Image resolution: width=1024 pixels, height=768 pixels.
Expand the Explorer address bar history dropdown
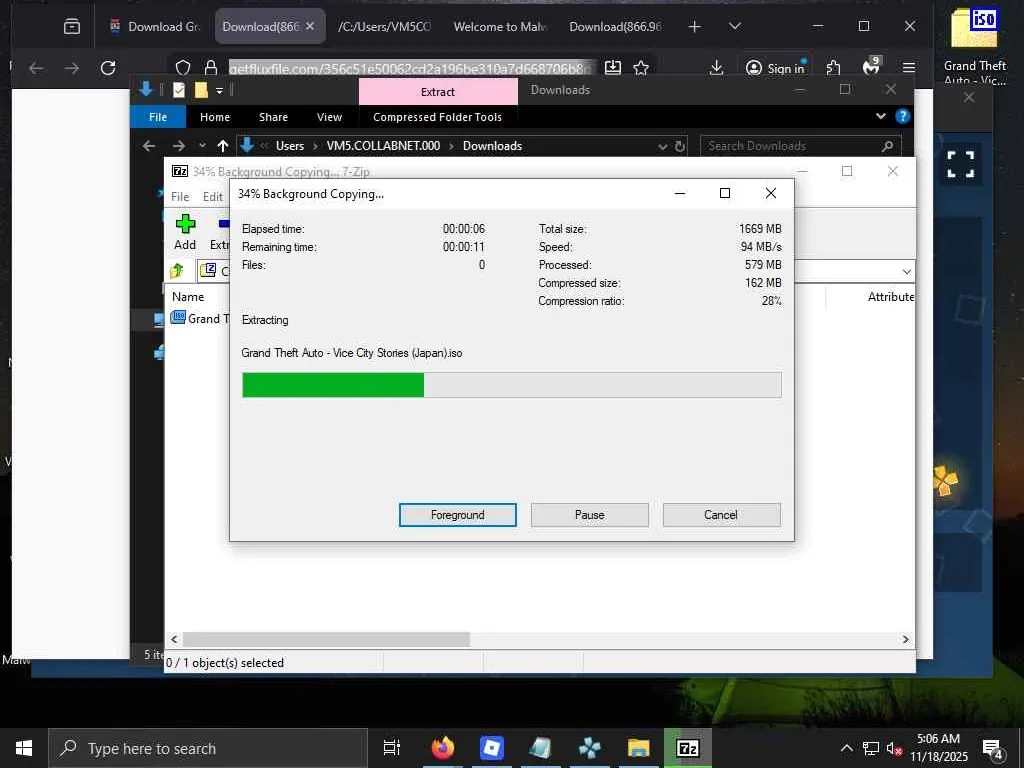[663, 146]
